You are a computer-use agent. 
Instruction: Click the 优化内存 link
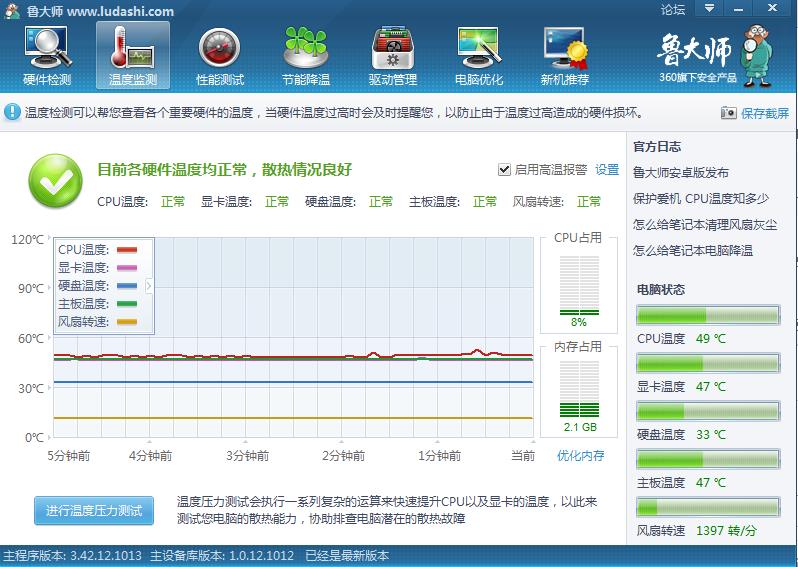(581, 456)
